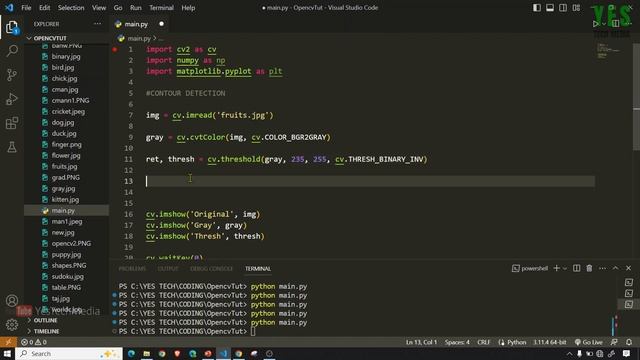The width and height of the screenshot is (640, 360).
Task: Open the launch profile dropdown beside plus
Action: click(565, 269)
